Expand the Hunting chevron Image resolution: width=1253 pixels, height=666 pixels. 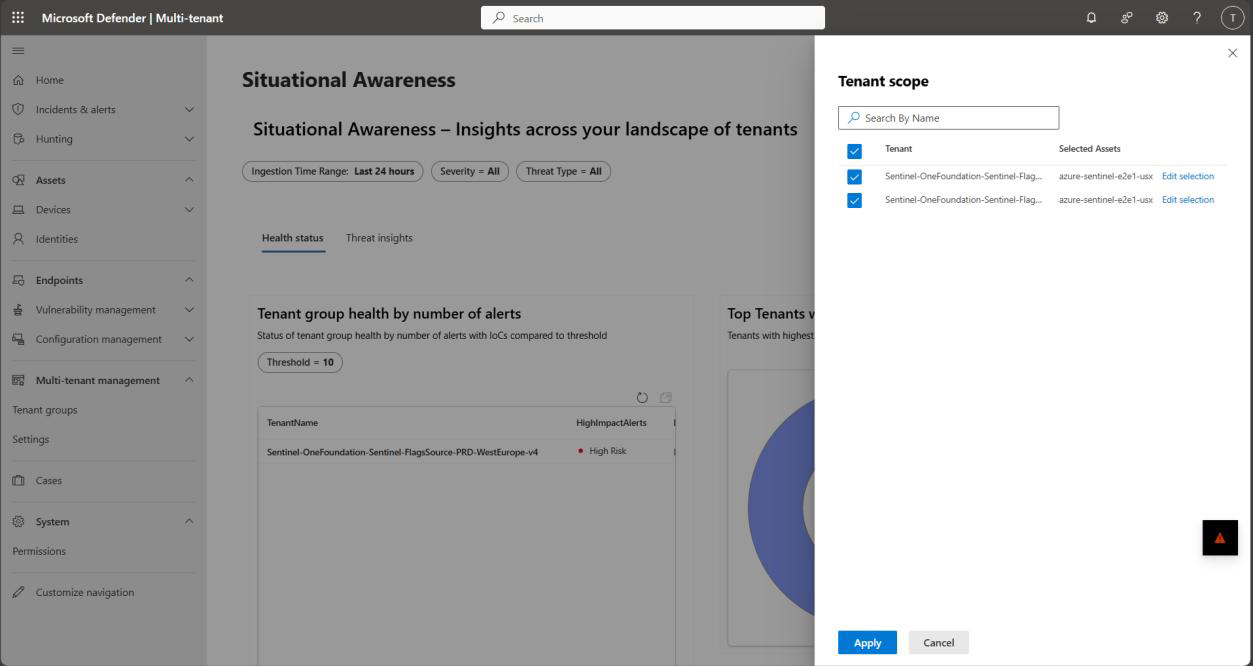click(x=189, y=139)
